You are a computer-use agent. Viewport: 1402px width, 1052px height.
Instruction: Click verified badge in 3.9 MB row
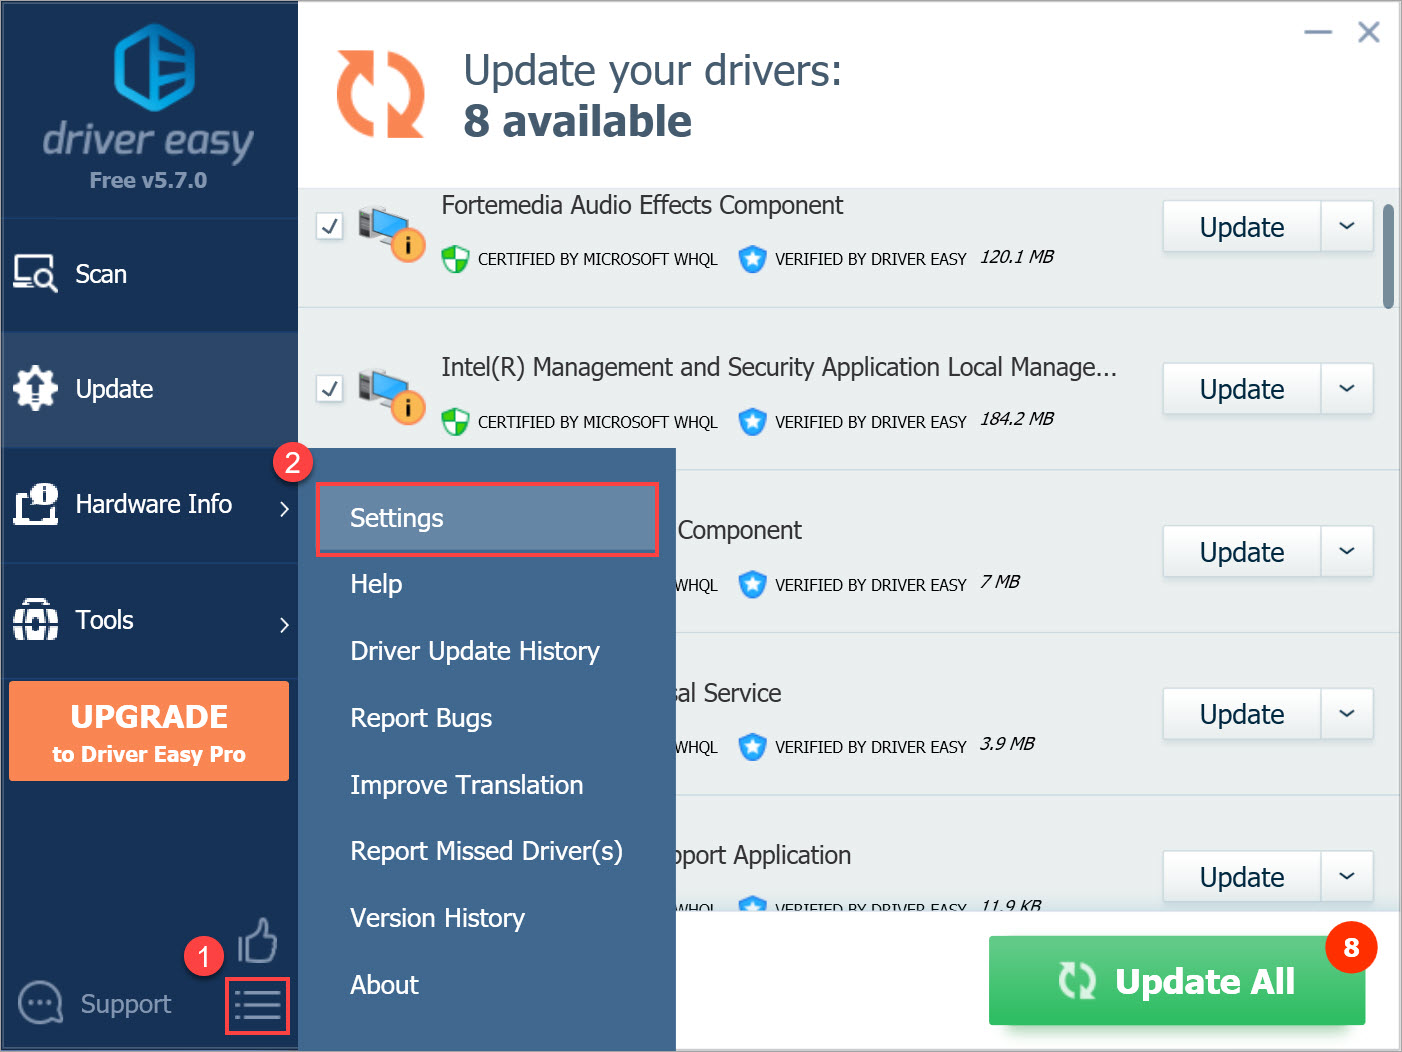point(752,746)
